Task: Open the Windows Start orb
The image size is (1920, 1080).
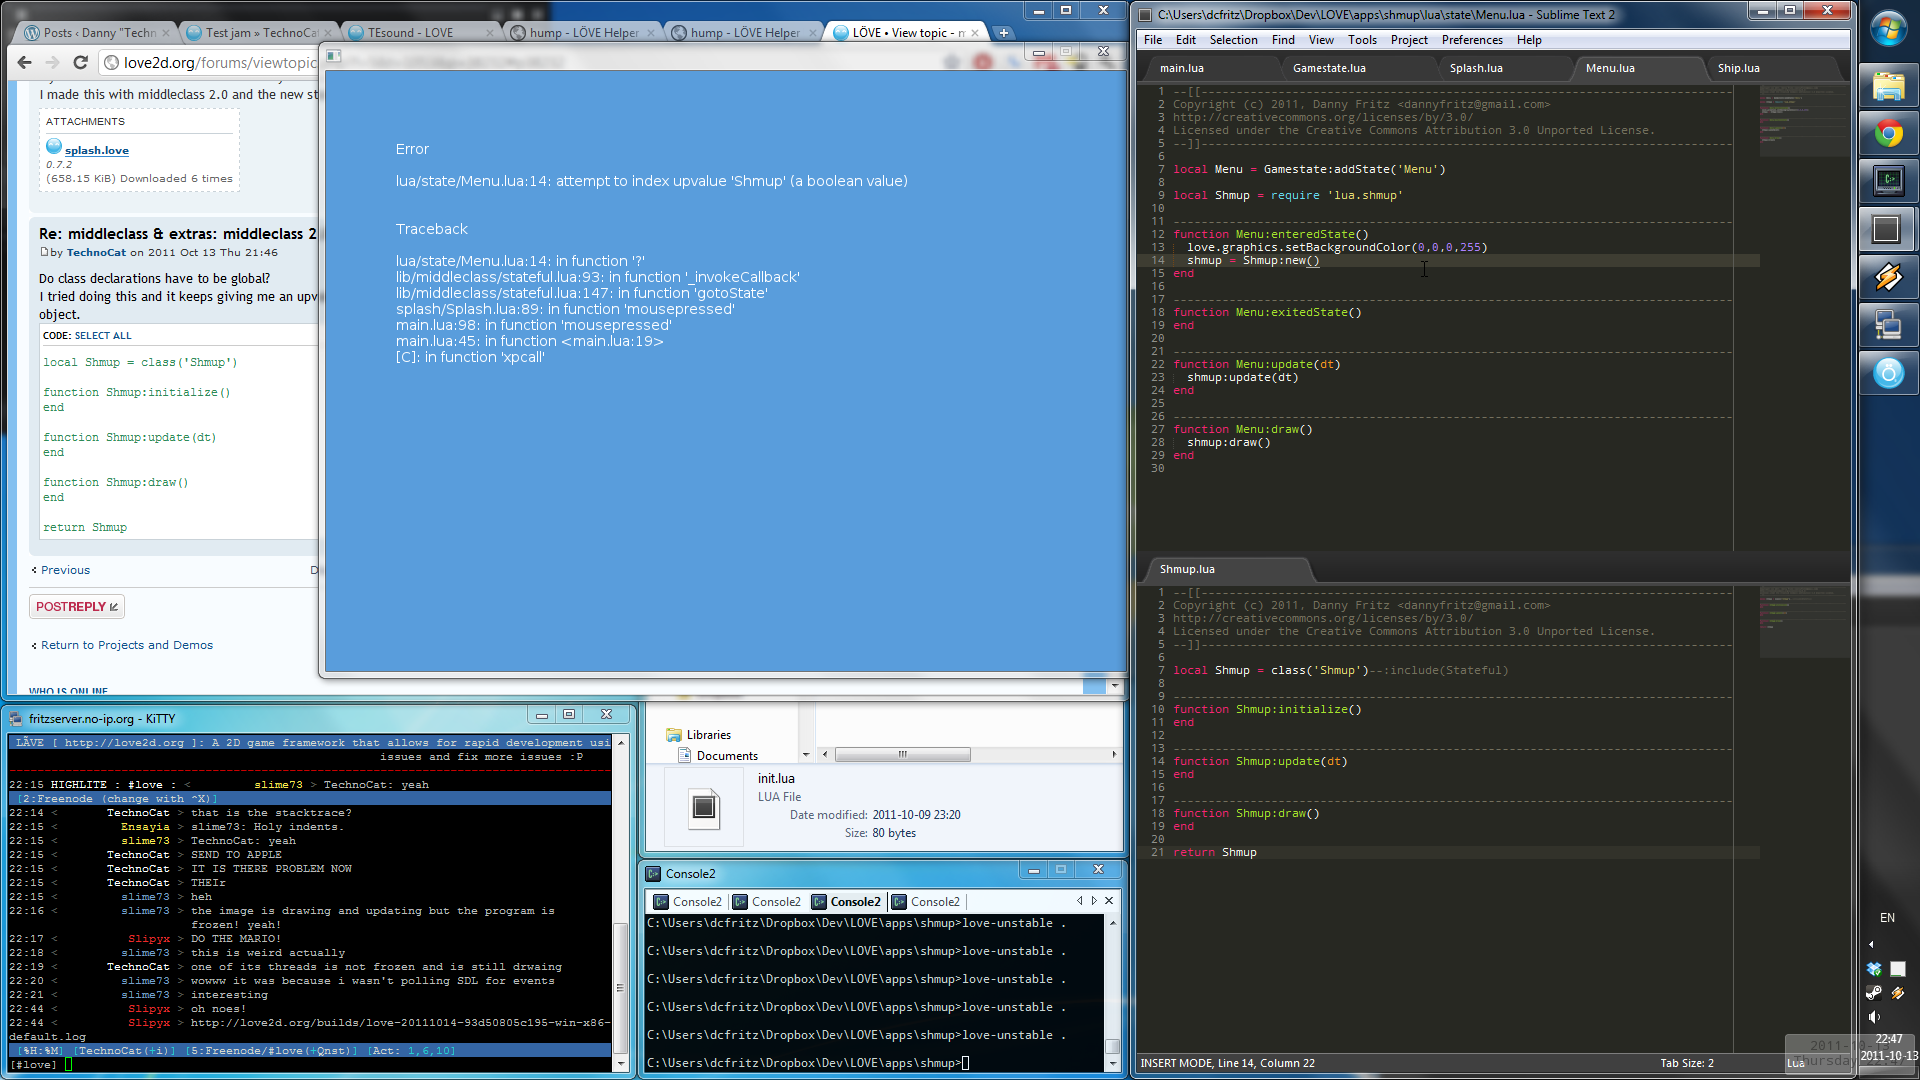Action: pos(1888,30)
